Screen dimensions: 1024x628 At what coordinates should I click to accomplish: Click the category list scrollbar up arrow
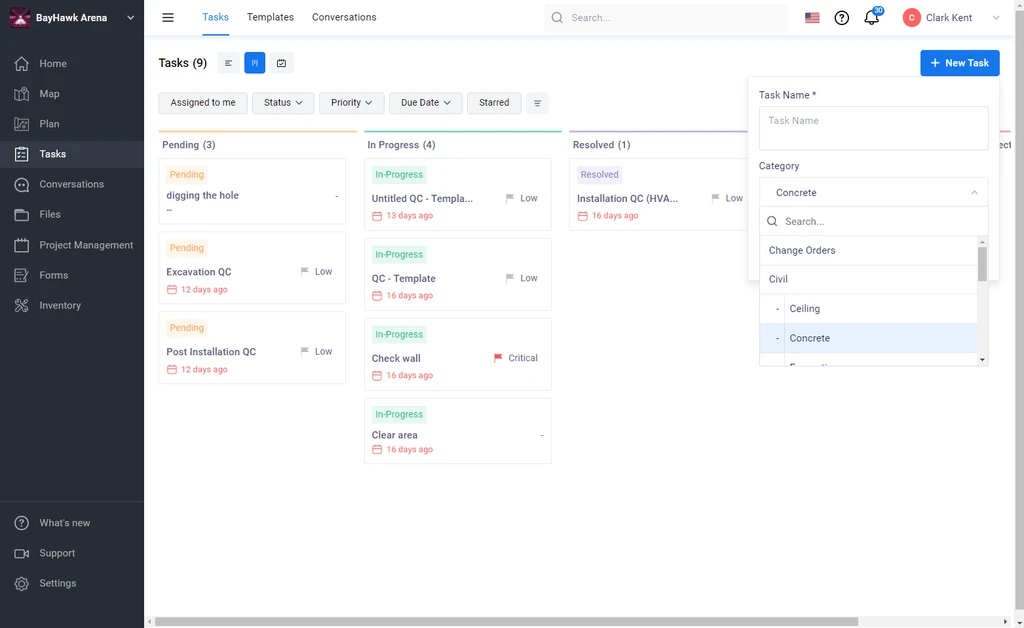(x=982, y=242)
